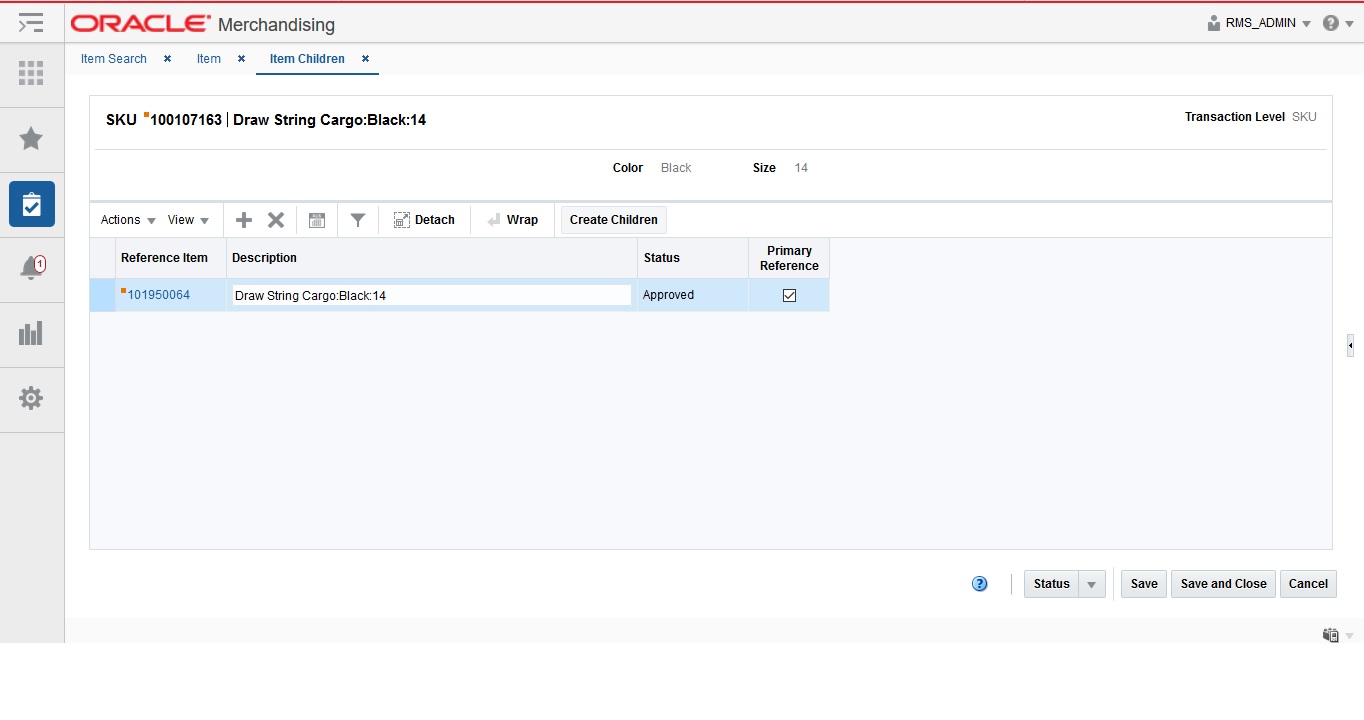
Task: Sort by the Status column header
Action: (693, 258)
